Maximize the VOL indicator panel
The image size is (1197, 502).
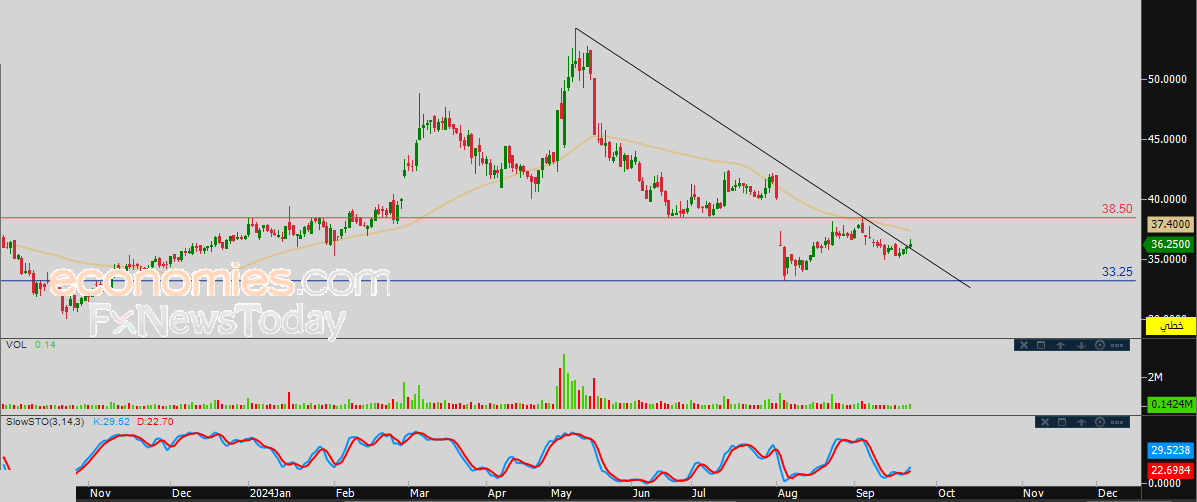tap(1041, 345)
